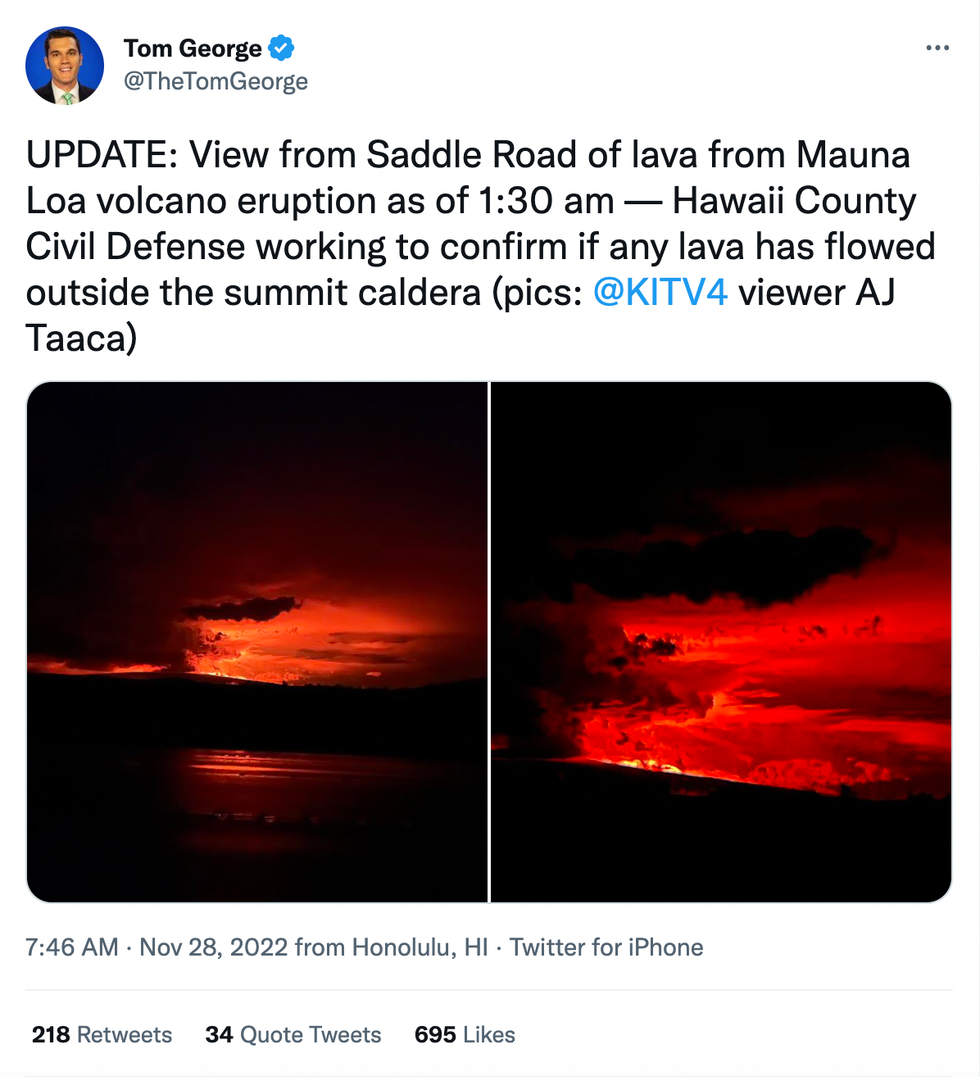Click the 7:46 AM time

(x=72, y=947)
